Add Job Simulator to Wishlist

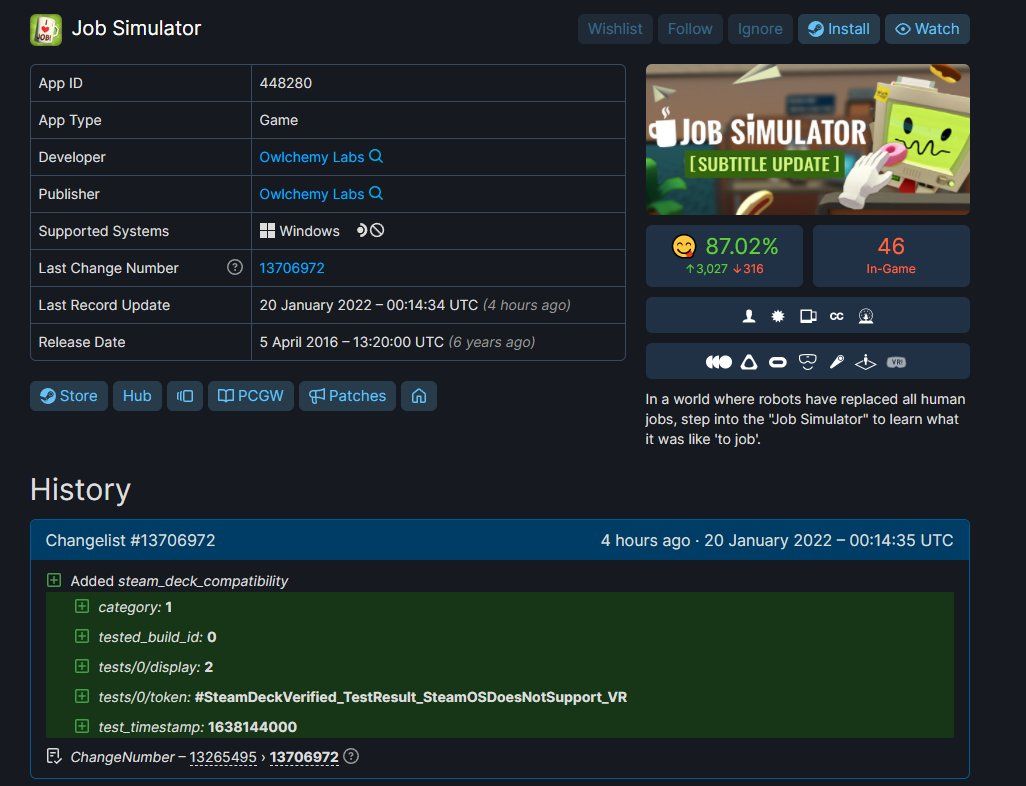pyautogui.click(x=615, y=29)
